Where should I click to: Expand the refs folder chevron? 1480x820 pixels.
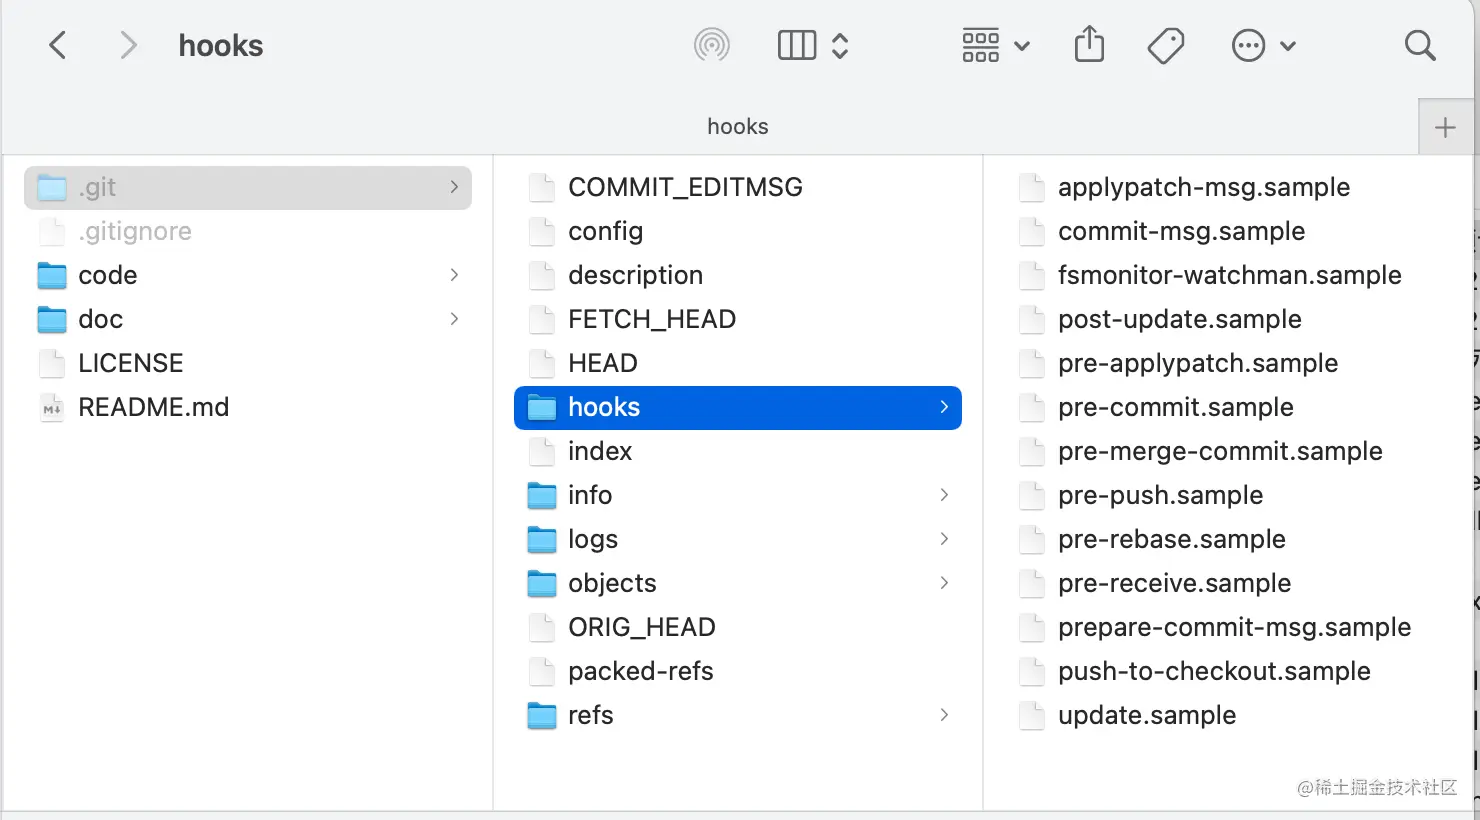coord(944,715)
